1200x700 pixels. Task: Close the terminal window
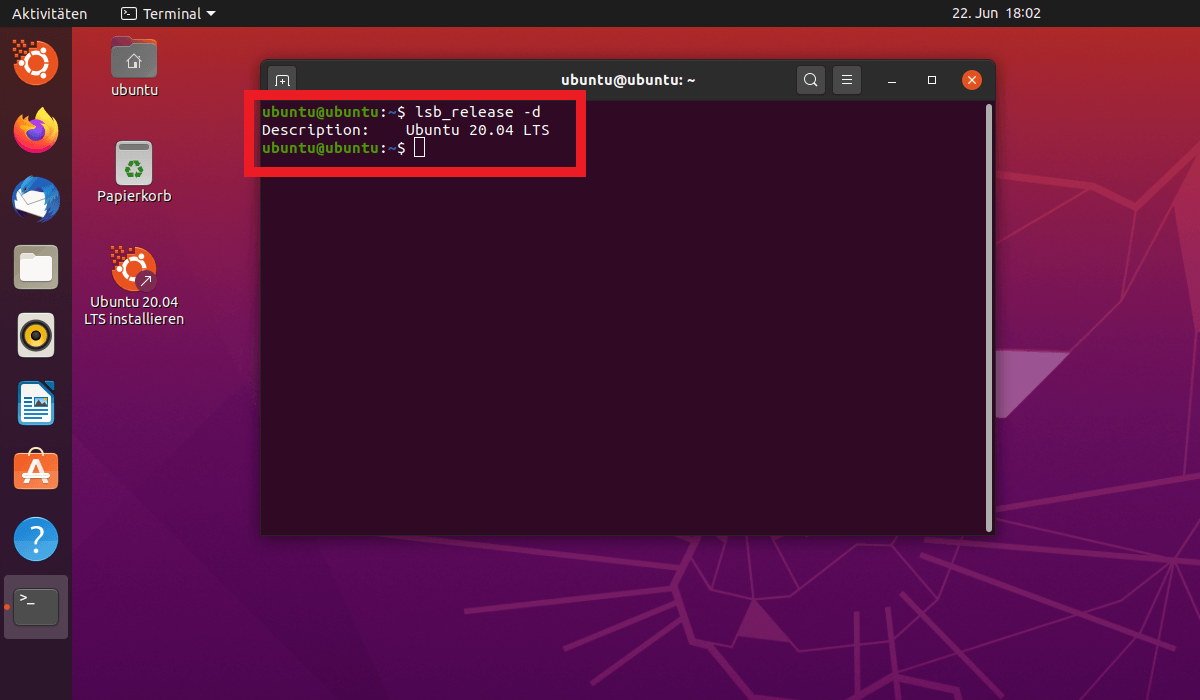coord(971,80)
